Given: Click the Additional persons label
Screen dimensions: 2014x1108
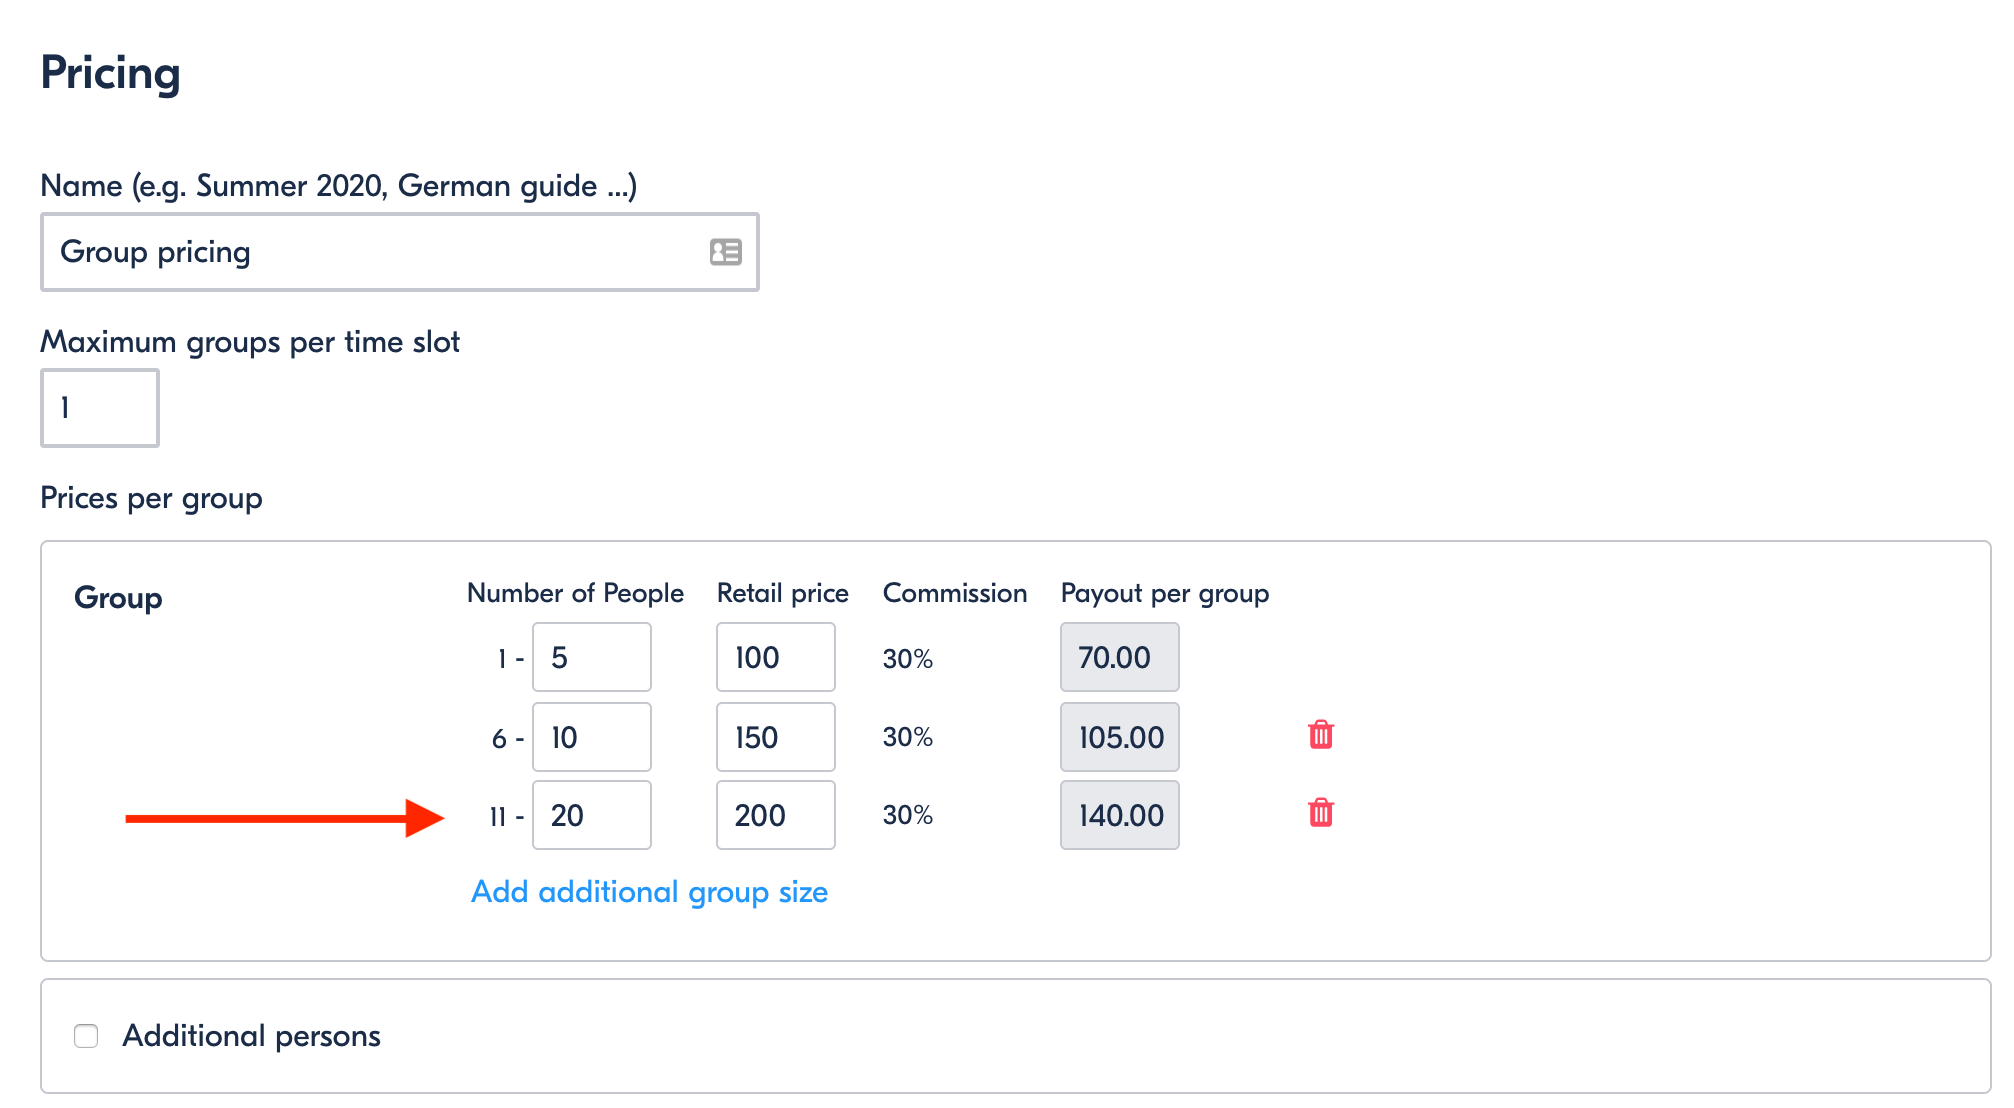Looking at the screenshot, I should (x=252, y=1036).
